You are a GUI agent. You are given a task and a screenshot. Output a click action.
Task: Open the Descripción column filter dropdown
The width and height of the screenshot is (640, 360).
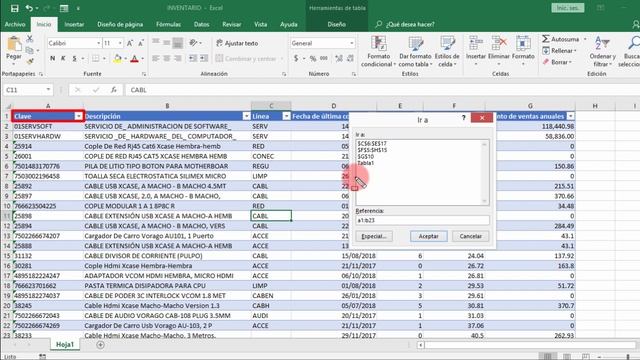(x=246, y=116)
